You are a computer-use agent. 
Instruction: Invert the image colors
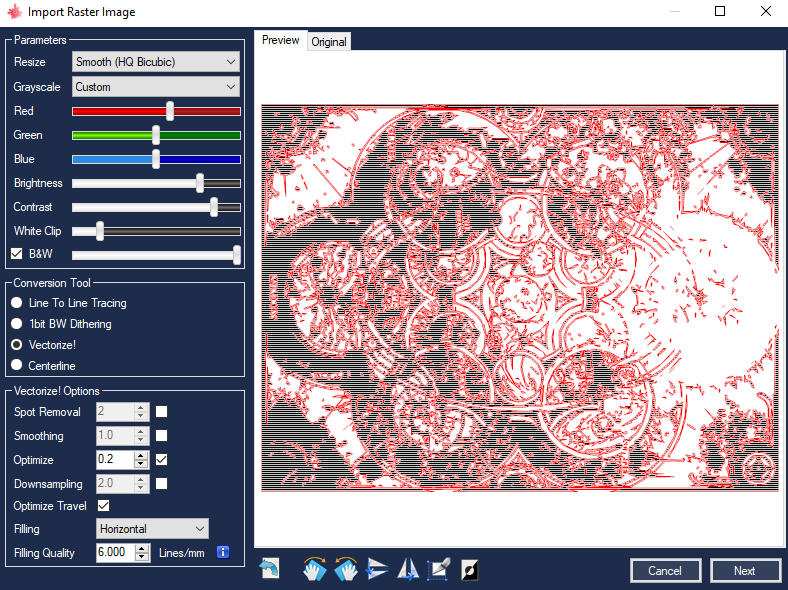[x=469, y=569]
